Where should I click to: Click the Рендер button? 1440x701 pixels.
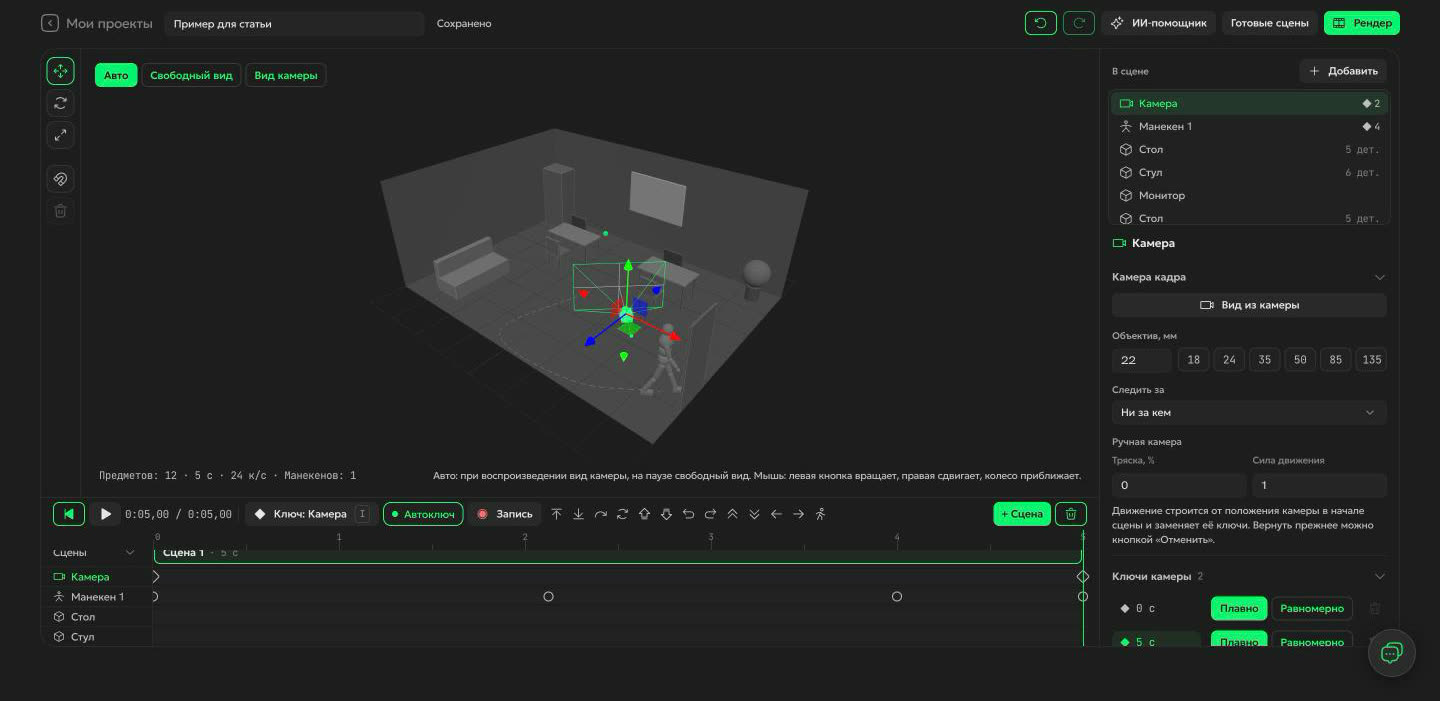click(1362, 23)
